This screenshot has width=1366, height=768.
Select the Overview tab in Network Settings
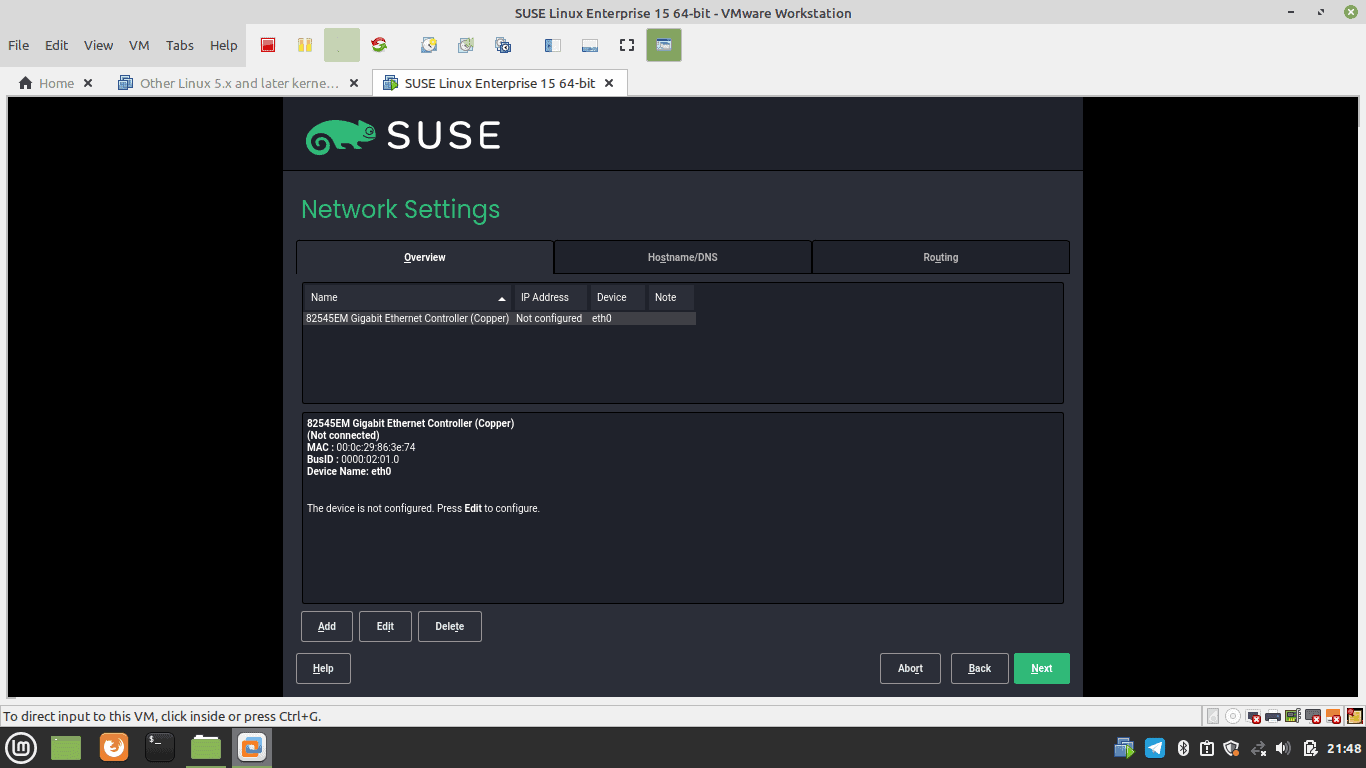click(x=425, y=257)
